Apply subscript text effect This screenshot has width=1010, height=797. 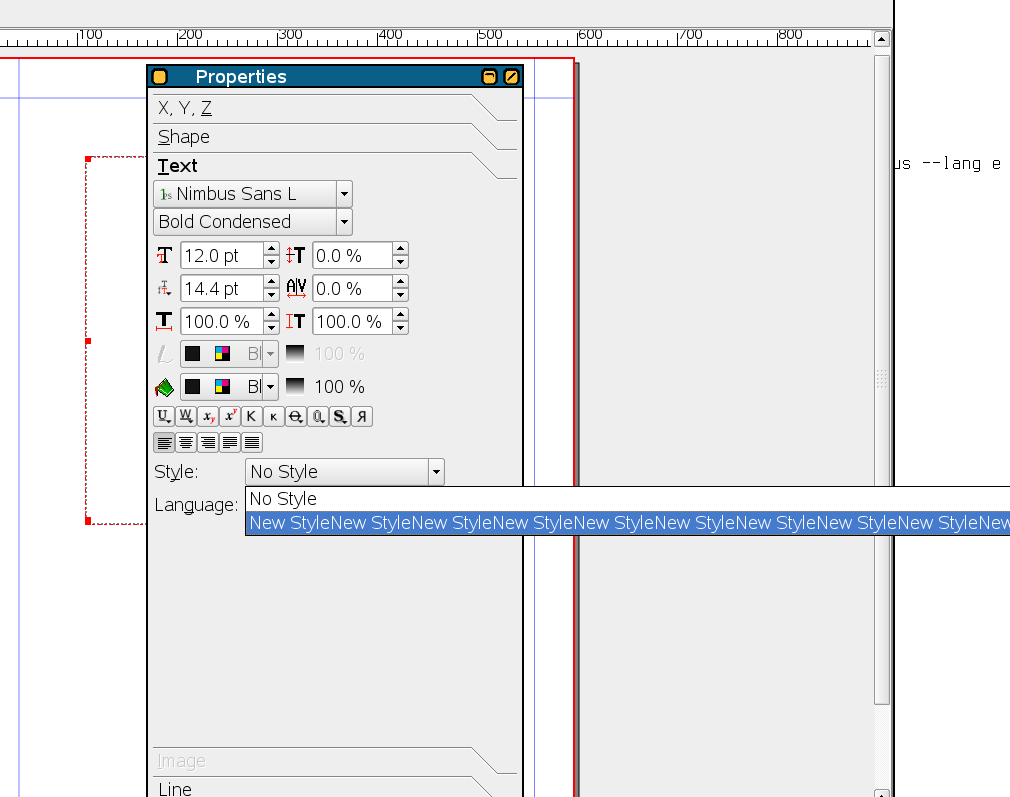pyautogui.click(x=208, y=416)
